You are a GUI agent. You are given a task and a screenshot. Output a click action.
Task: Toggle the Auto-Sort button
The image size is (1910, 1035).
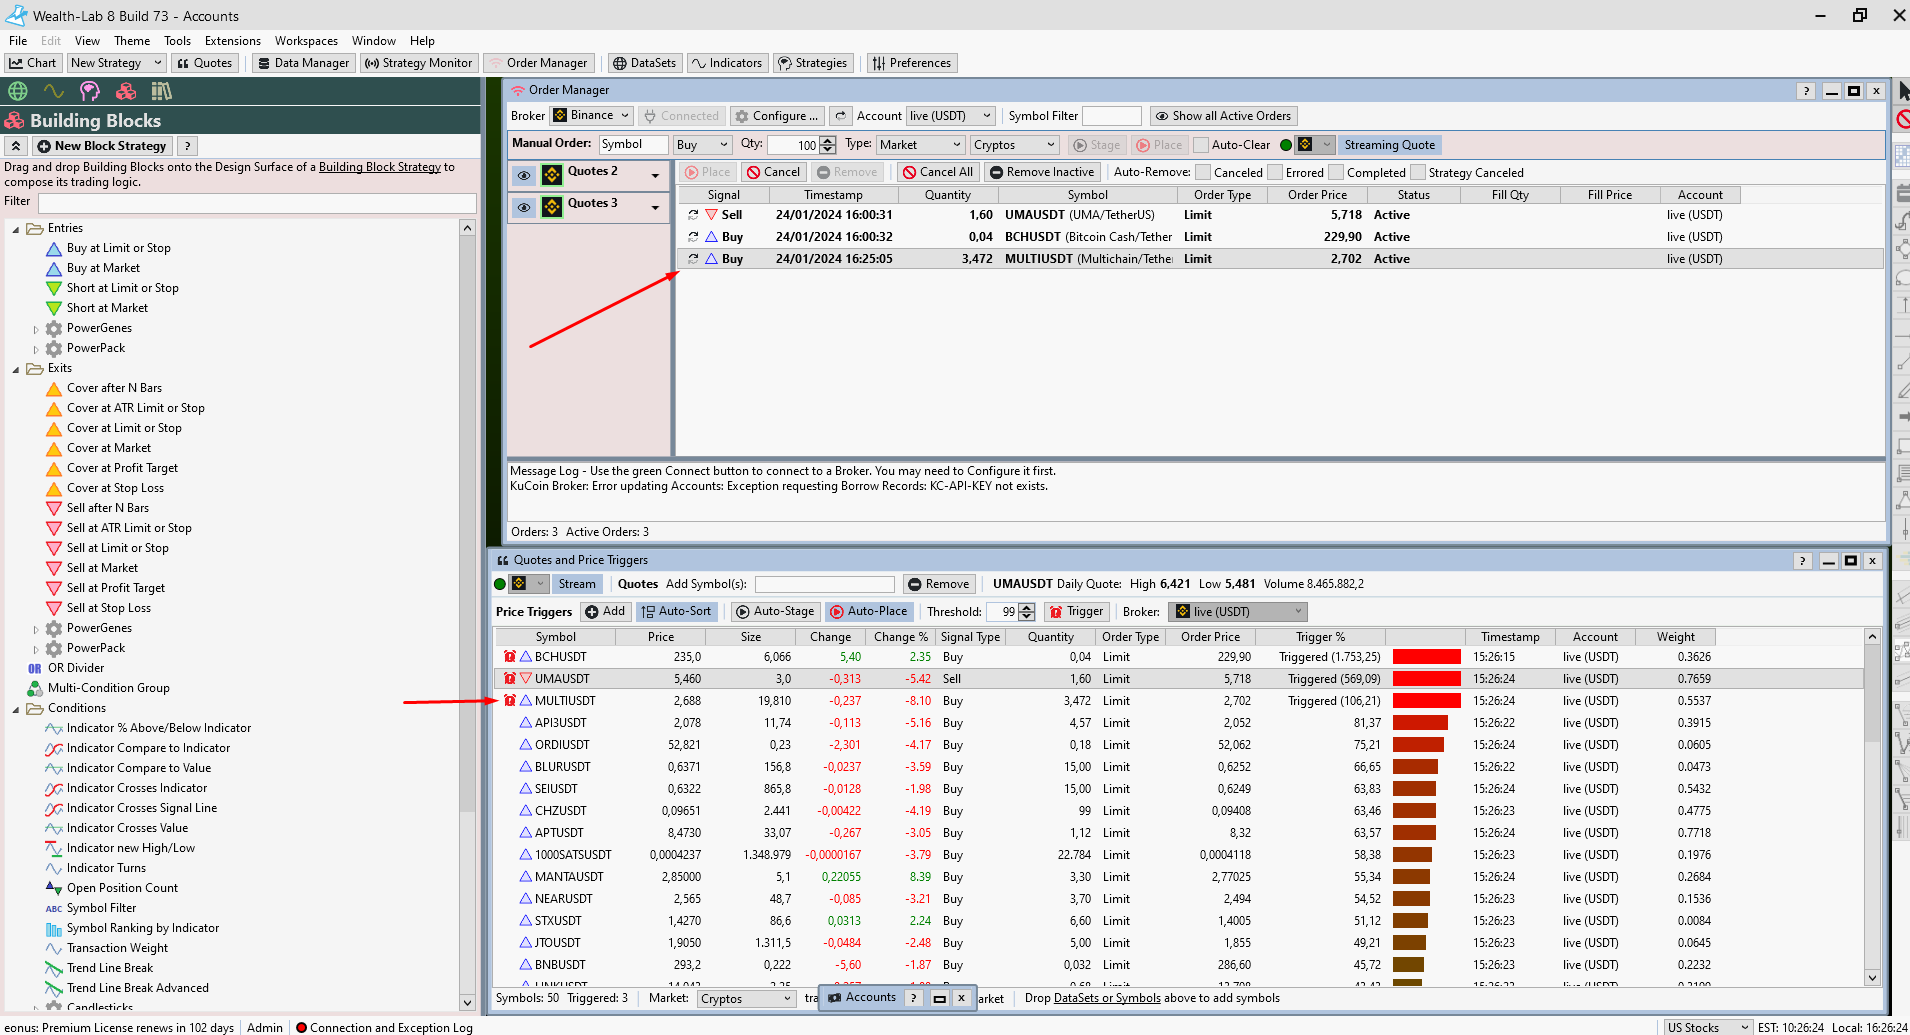676,612
